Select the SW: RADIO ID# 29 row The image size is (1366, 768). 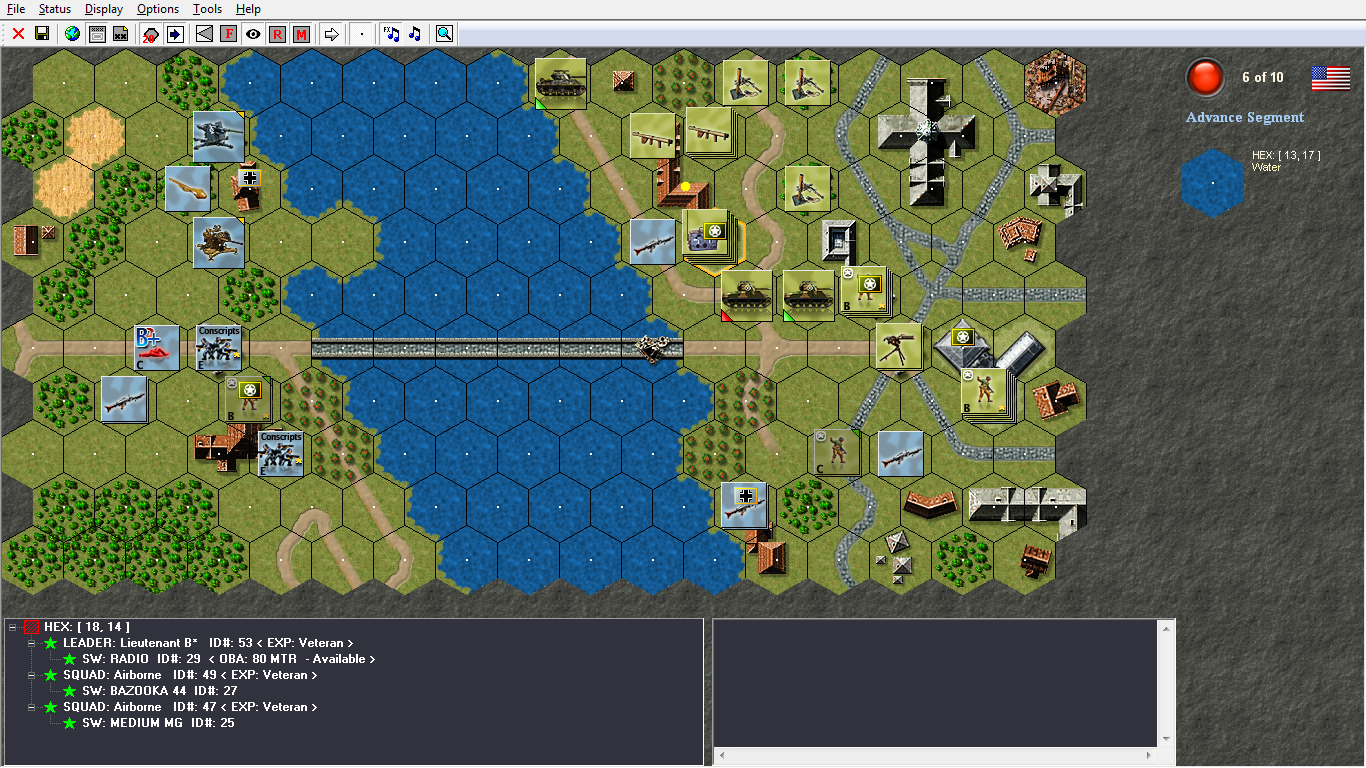point(229,659)
